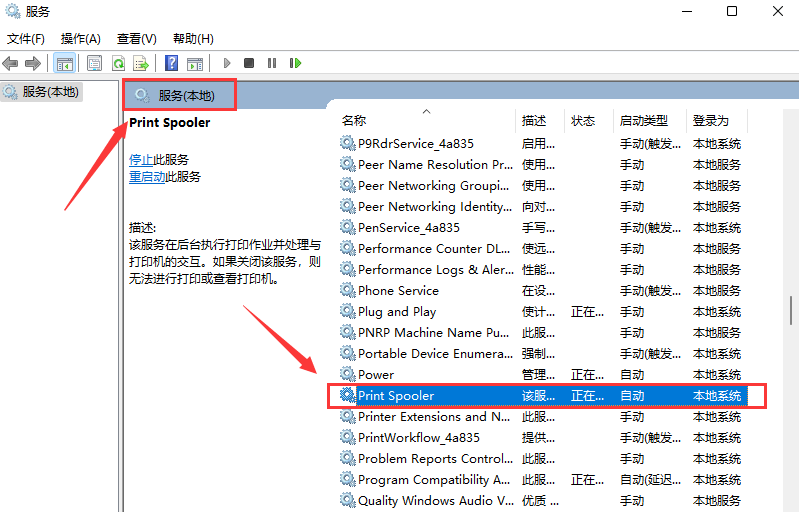Click gear icon beside P9RdrService_4a835
The height and width of the screenshot is (512, 799).
(348, 144)
